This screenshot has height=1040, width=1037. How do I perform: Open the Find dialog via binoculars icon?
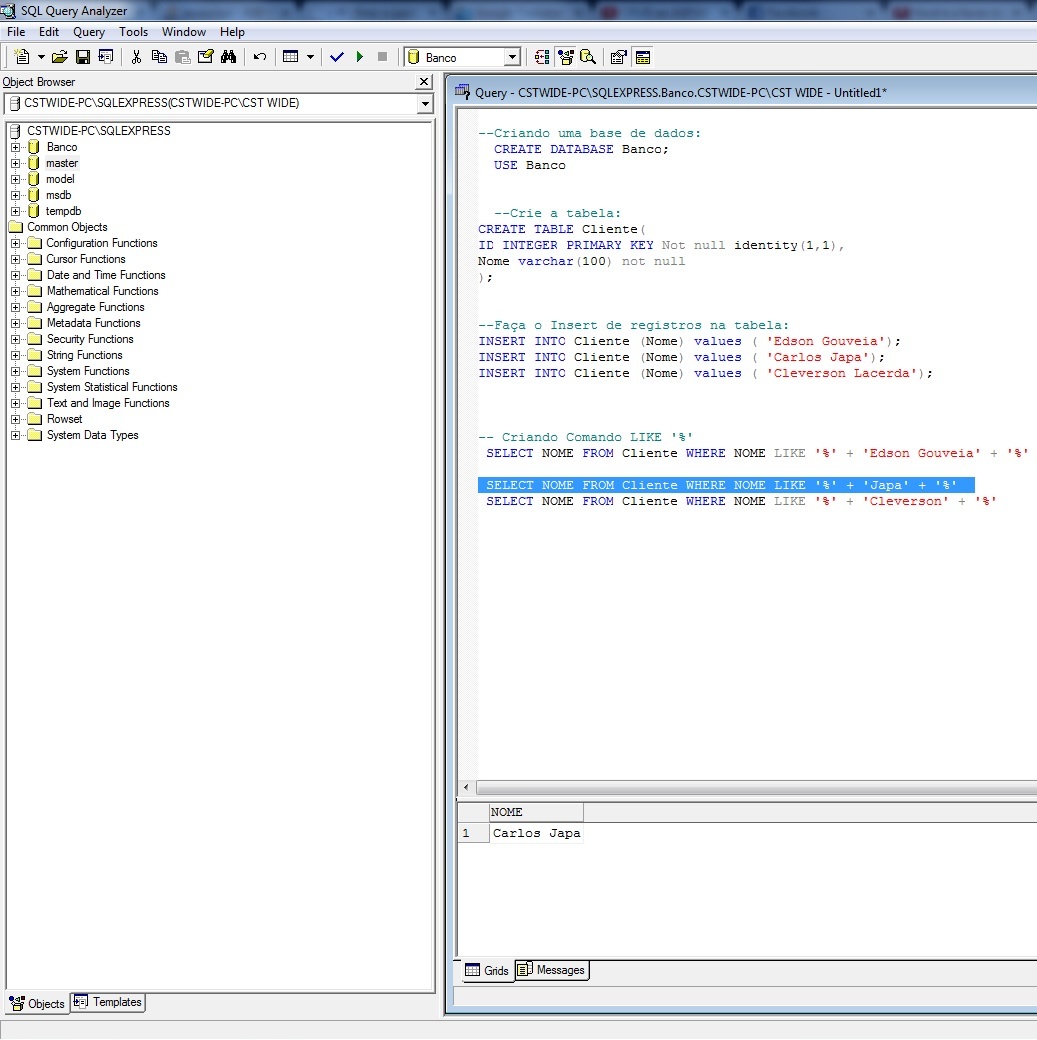point(229,57)
